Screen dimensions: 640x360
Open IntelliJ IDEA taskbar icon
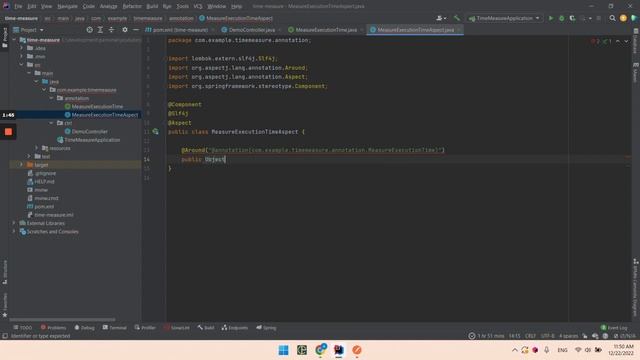click(338, 350)
